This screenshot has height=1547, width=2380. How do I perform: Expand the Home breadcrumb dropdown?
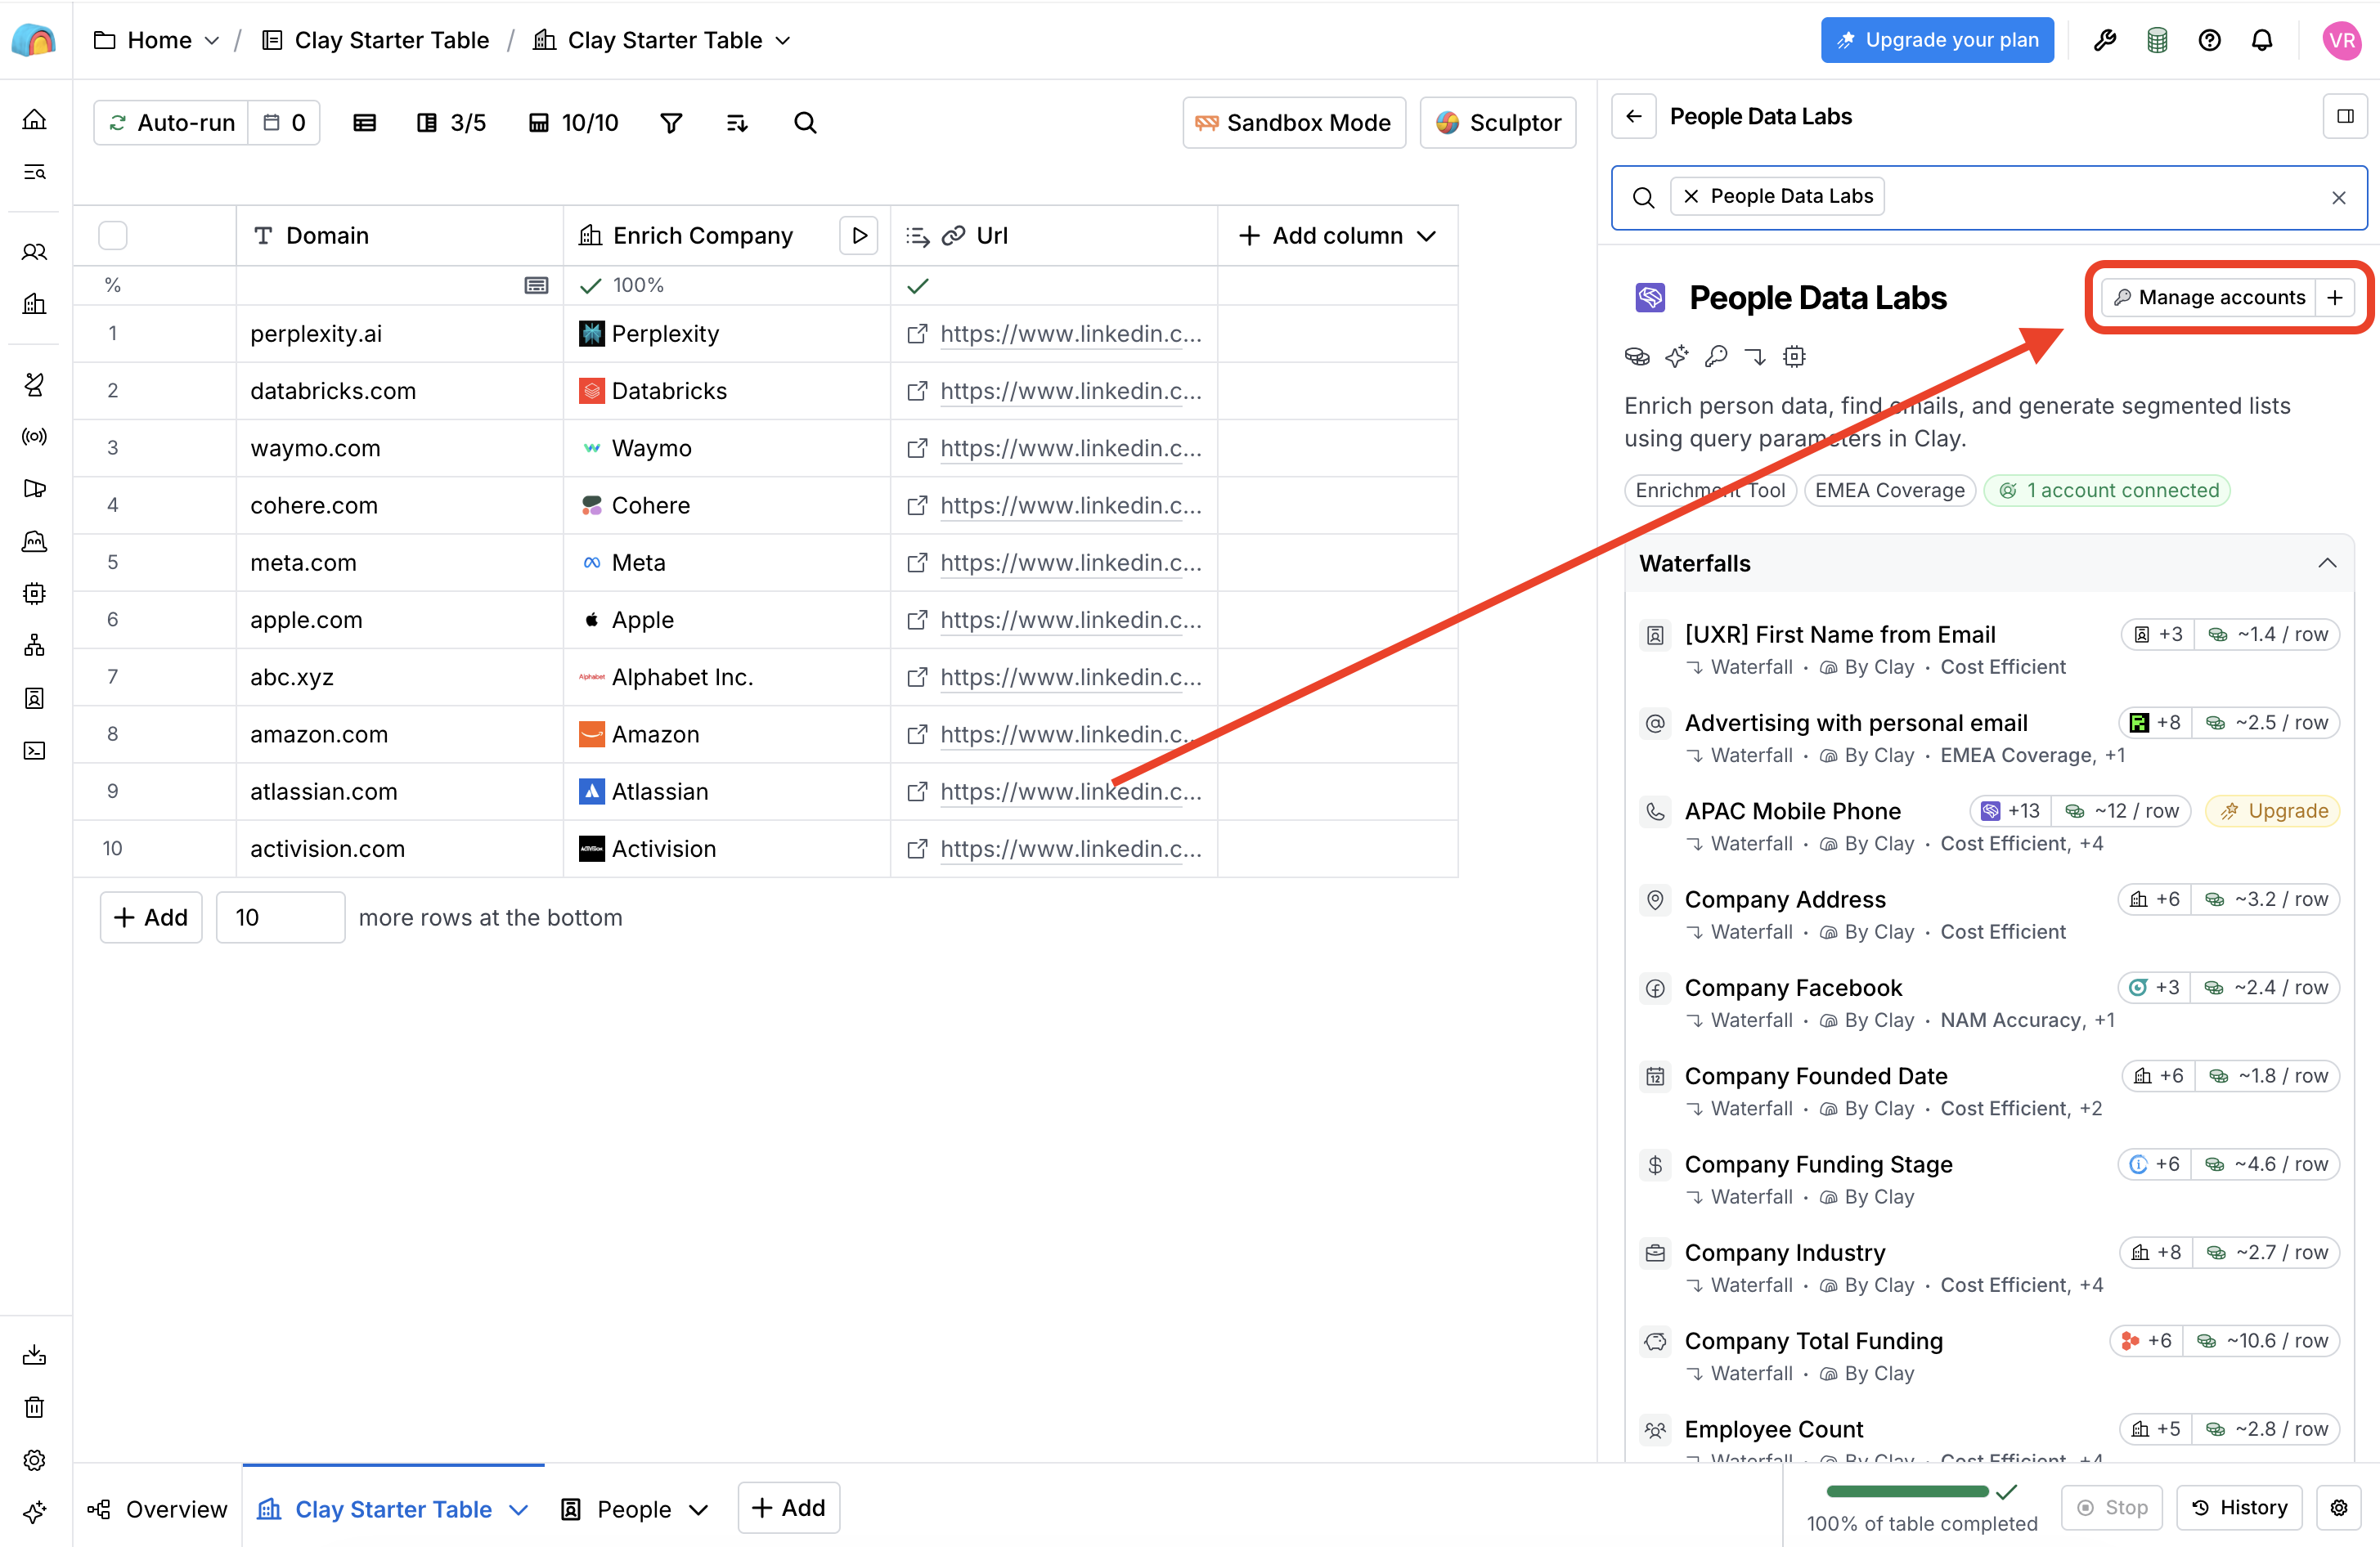coord(211,41)
